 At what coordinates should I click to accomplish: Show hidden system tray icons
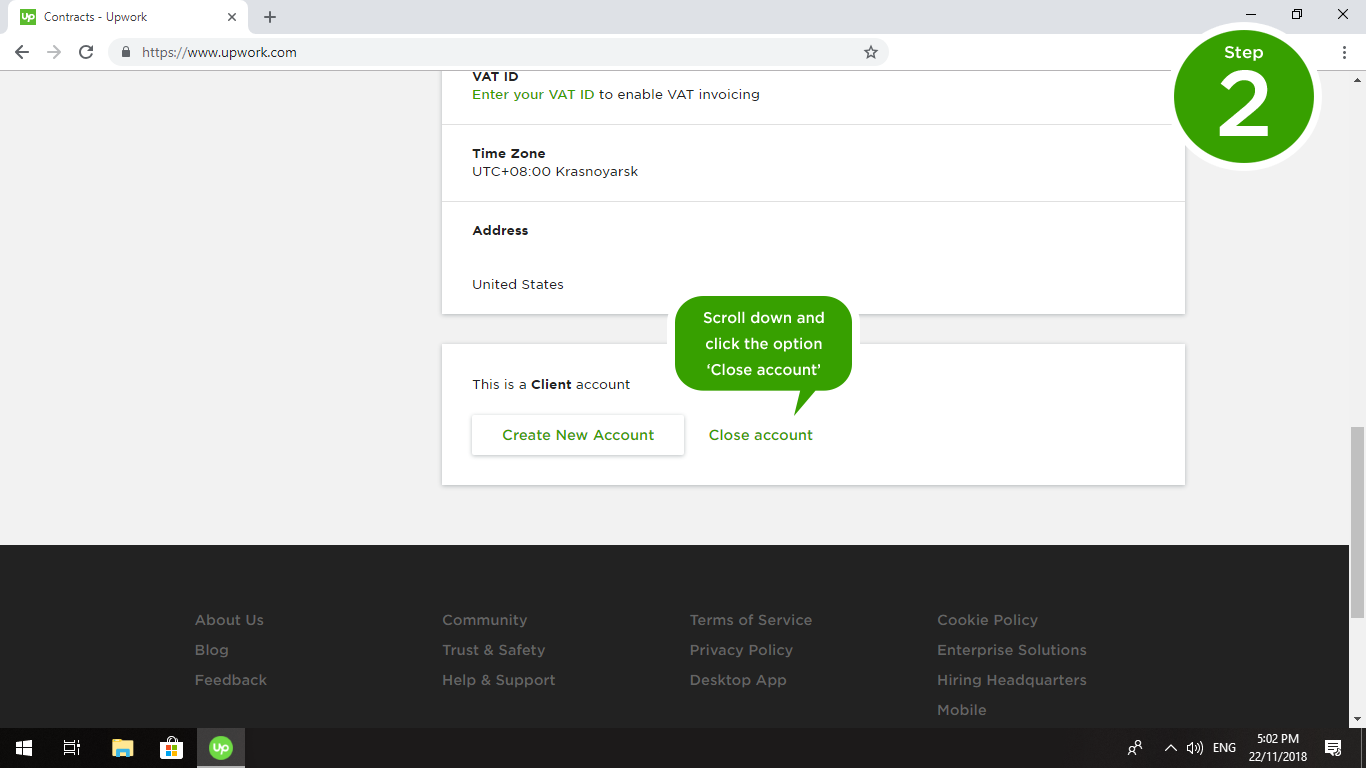(x=1170, y=747)
